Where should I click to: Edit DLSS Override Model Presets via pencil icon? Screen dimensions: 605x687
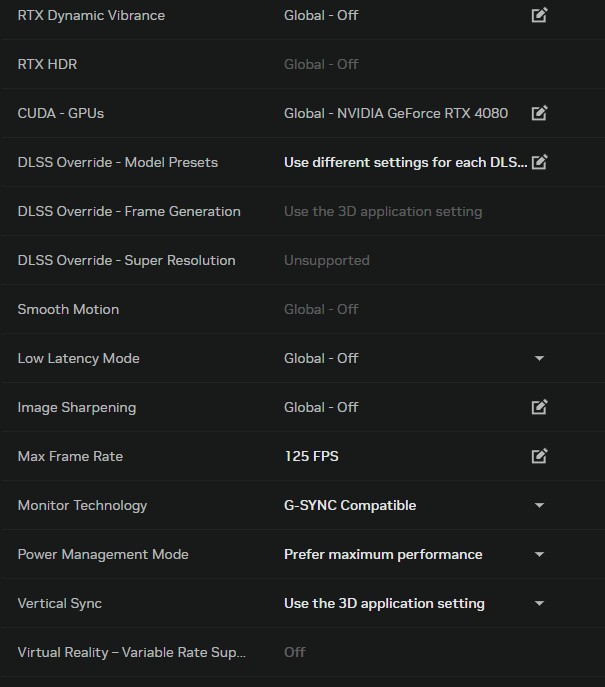click(539, 162)
